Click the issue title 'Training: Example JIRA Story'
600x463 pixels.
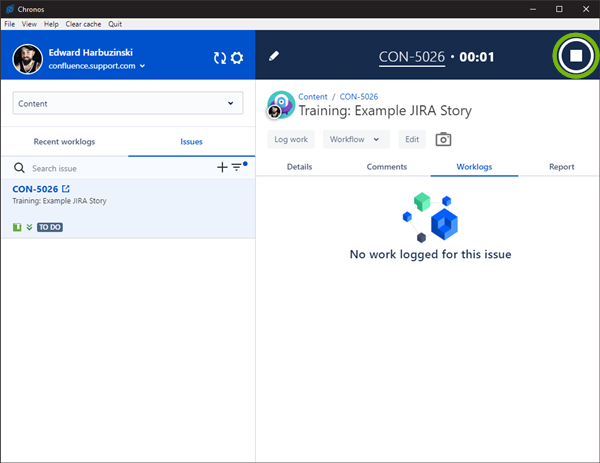(x=385, y=111)
